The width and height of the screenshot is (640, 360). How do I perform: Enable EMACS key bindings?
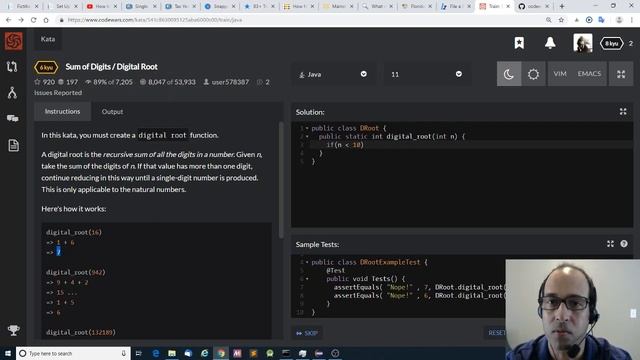coord(589,74)
